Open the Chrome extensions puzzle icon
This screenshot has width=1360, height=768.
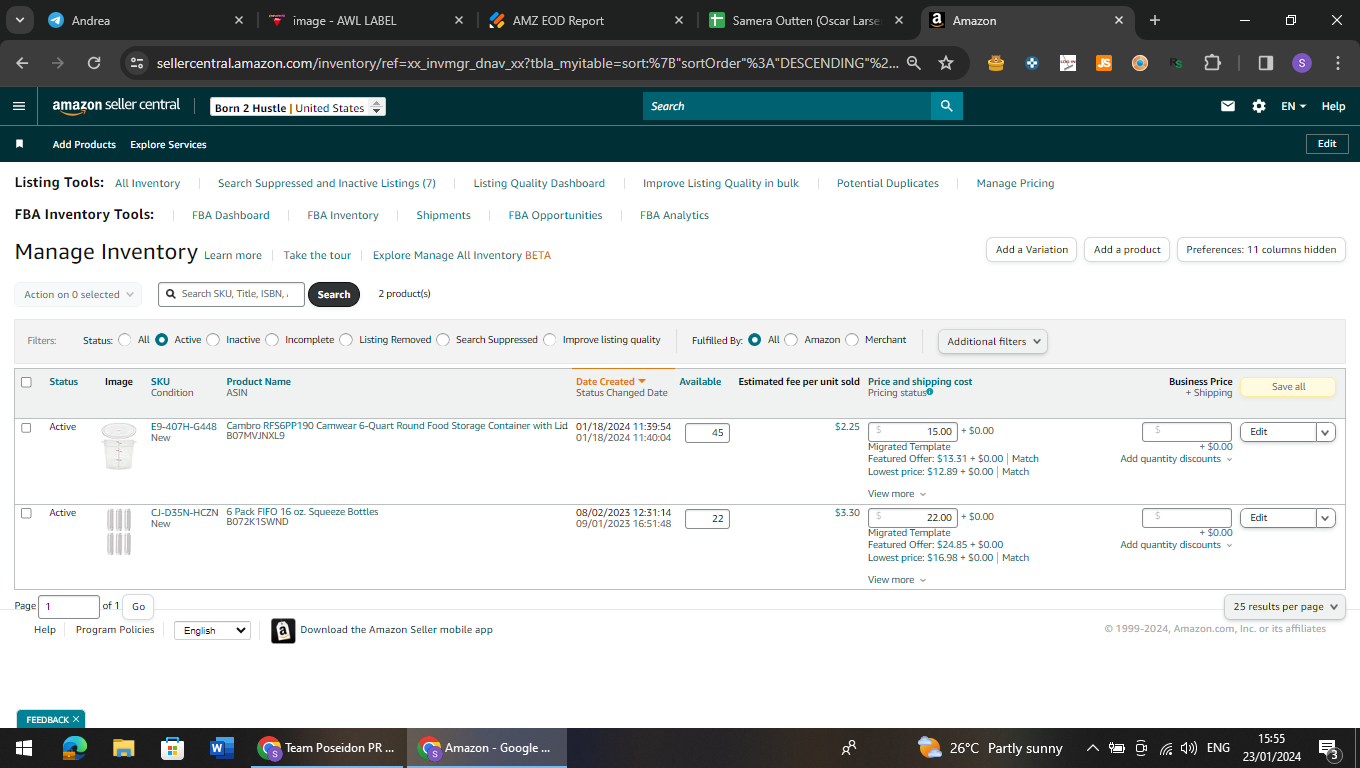click(x=1213, y=63)
